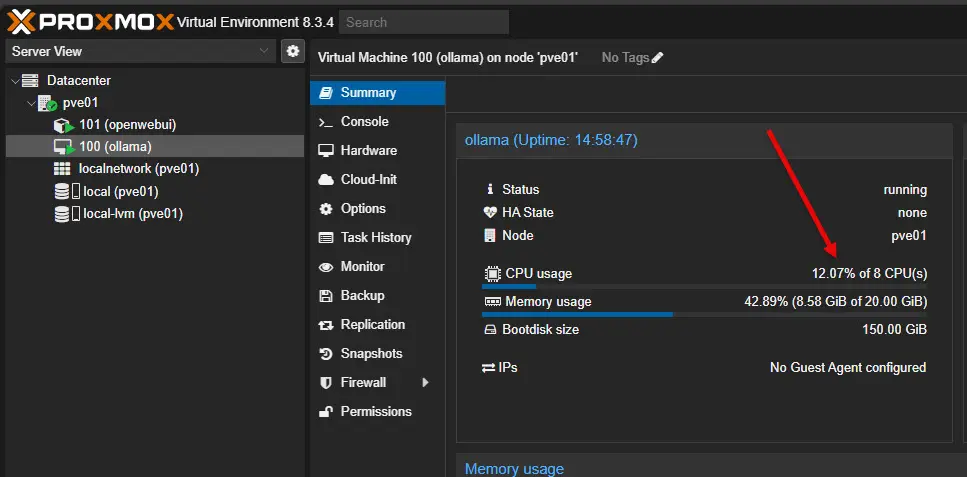This screenshot has height=477, width=967.
Task: Click the top Search field
Action: tap(423, 22)
